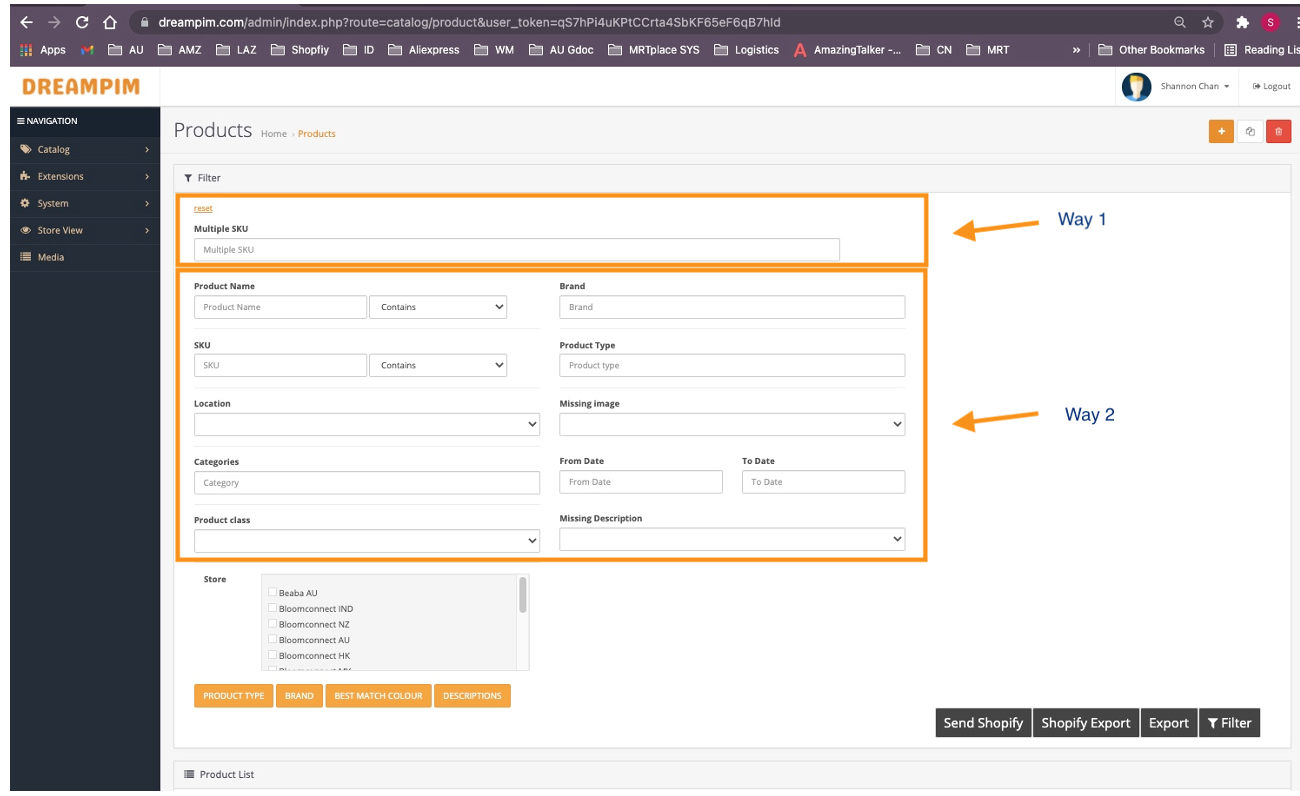Open the browser extensions puzzle icon
1300x796 pixels.
click(x=1242, y=22)
